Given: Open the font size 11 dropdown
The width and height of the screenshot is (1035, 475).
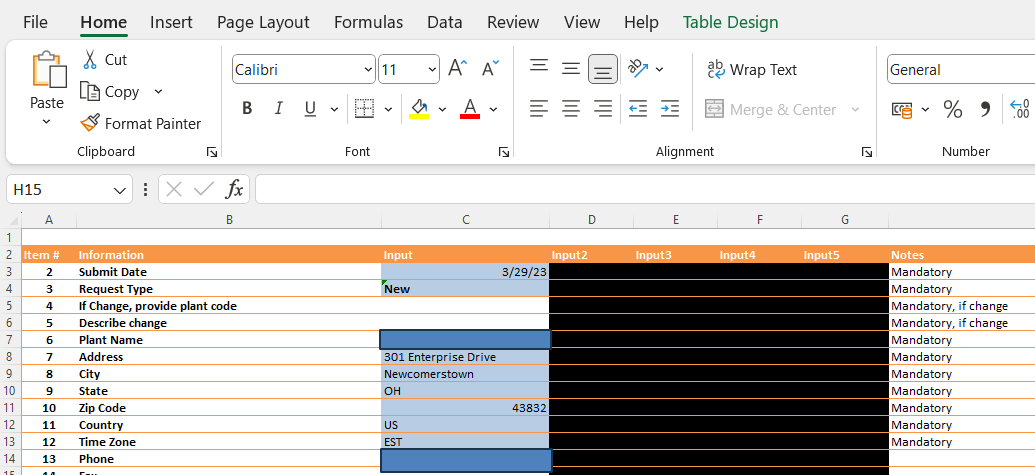Looking at the screenshot, I should coord(432,70).
